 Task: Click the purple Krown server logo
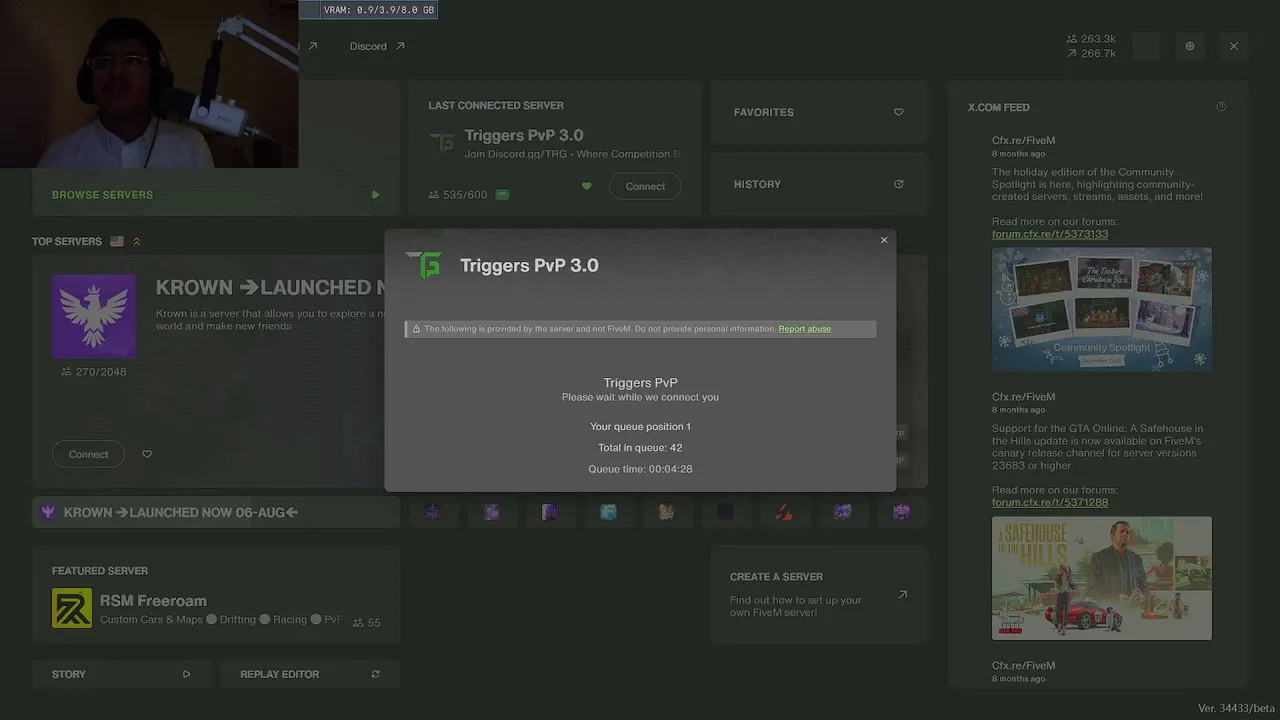coord(94,316)
